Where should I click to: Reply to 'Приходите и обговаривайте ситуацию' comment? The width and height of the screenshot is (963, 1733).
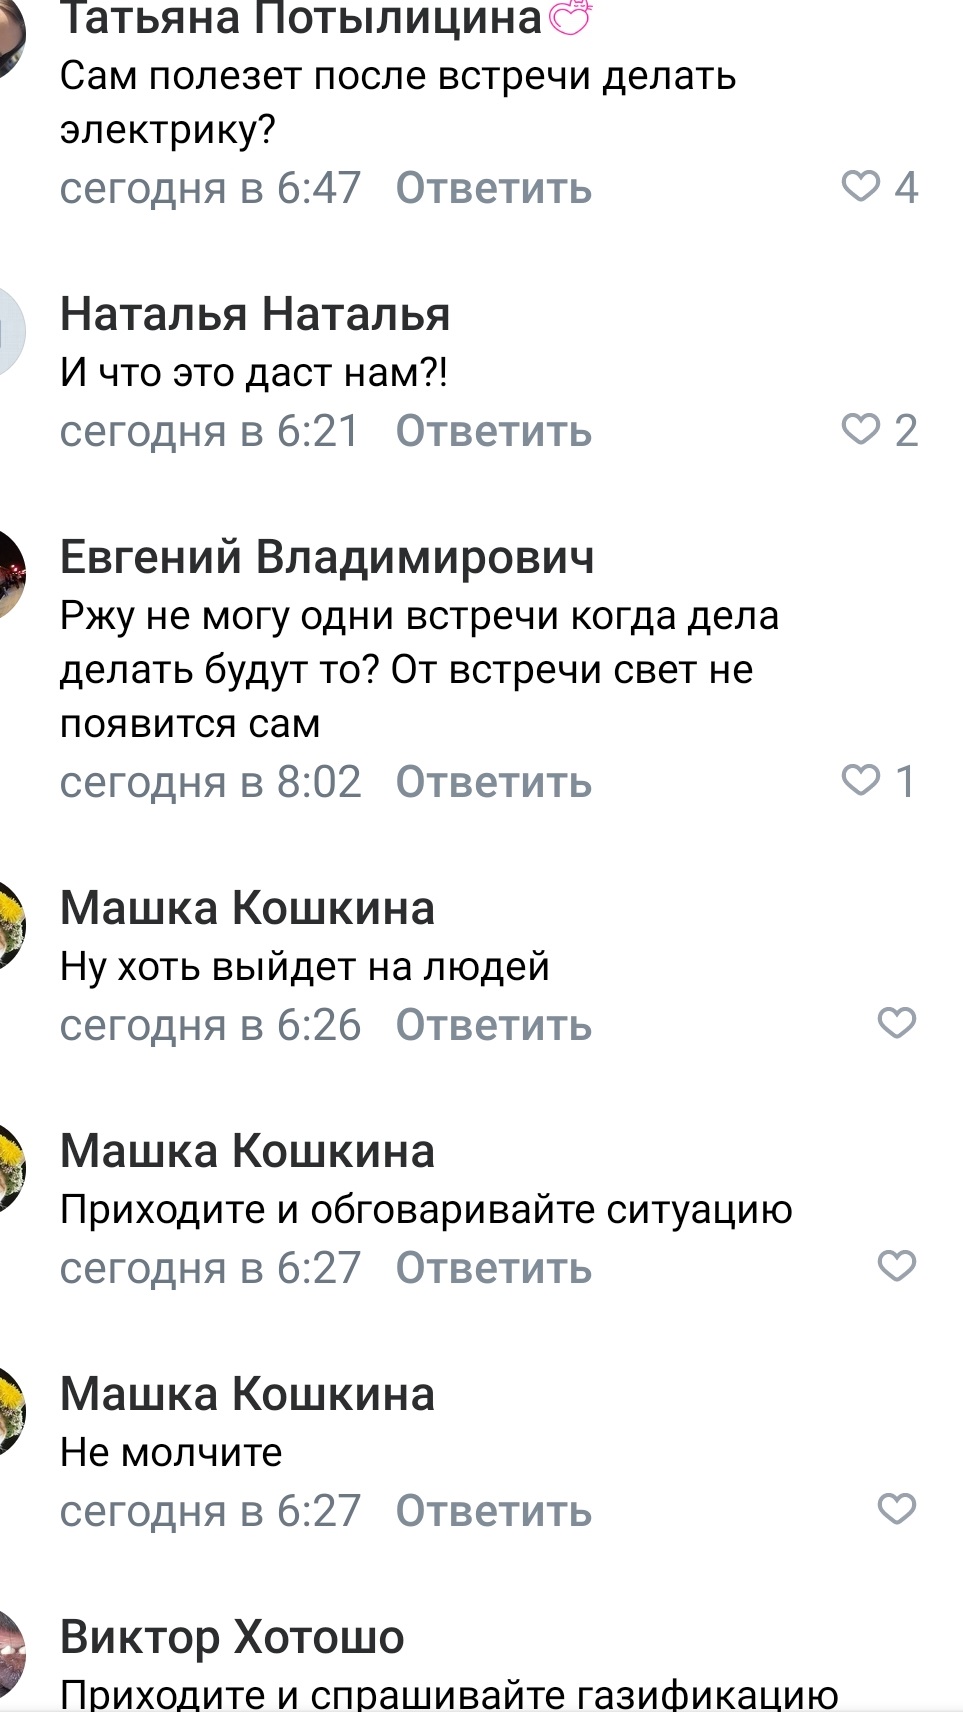[x=493, y=1268]
